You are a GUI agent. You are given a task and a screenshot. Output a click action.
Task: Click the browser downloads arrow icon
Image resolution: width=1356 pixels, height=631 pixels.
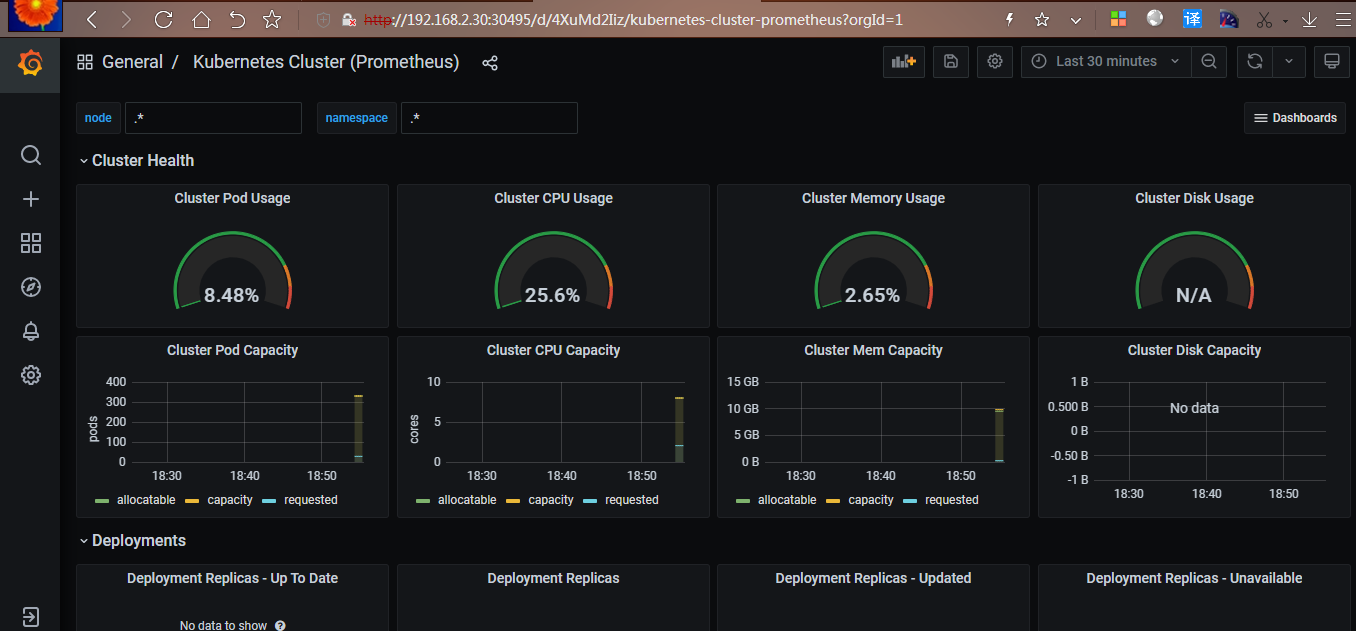(1309, 19)
